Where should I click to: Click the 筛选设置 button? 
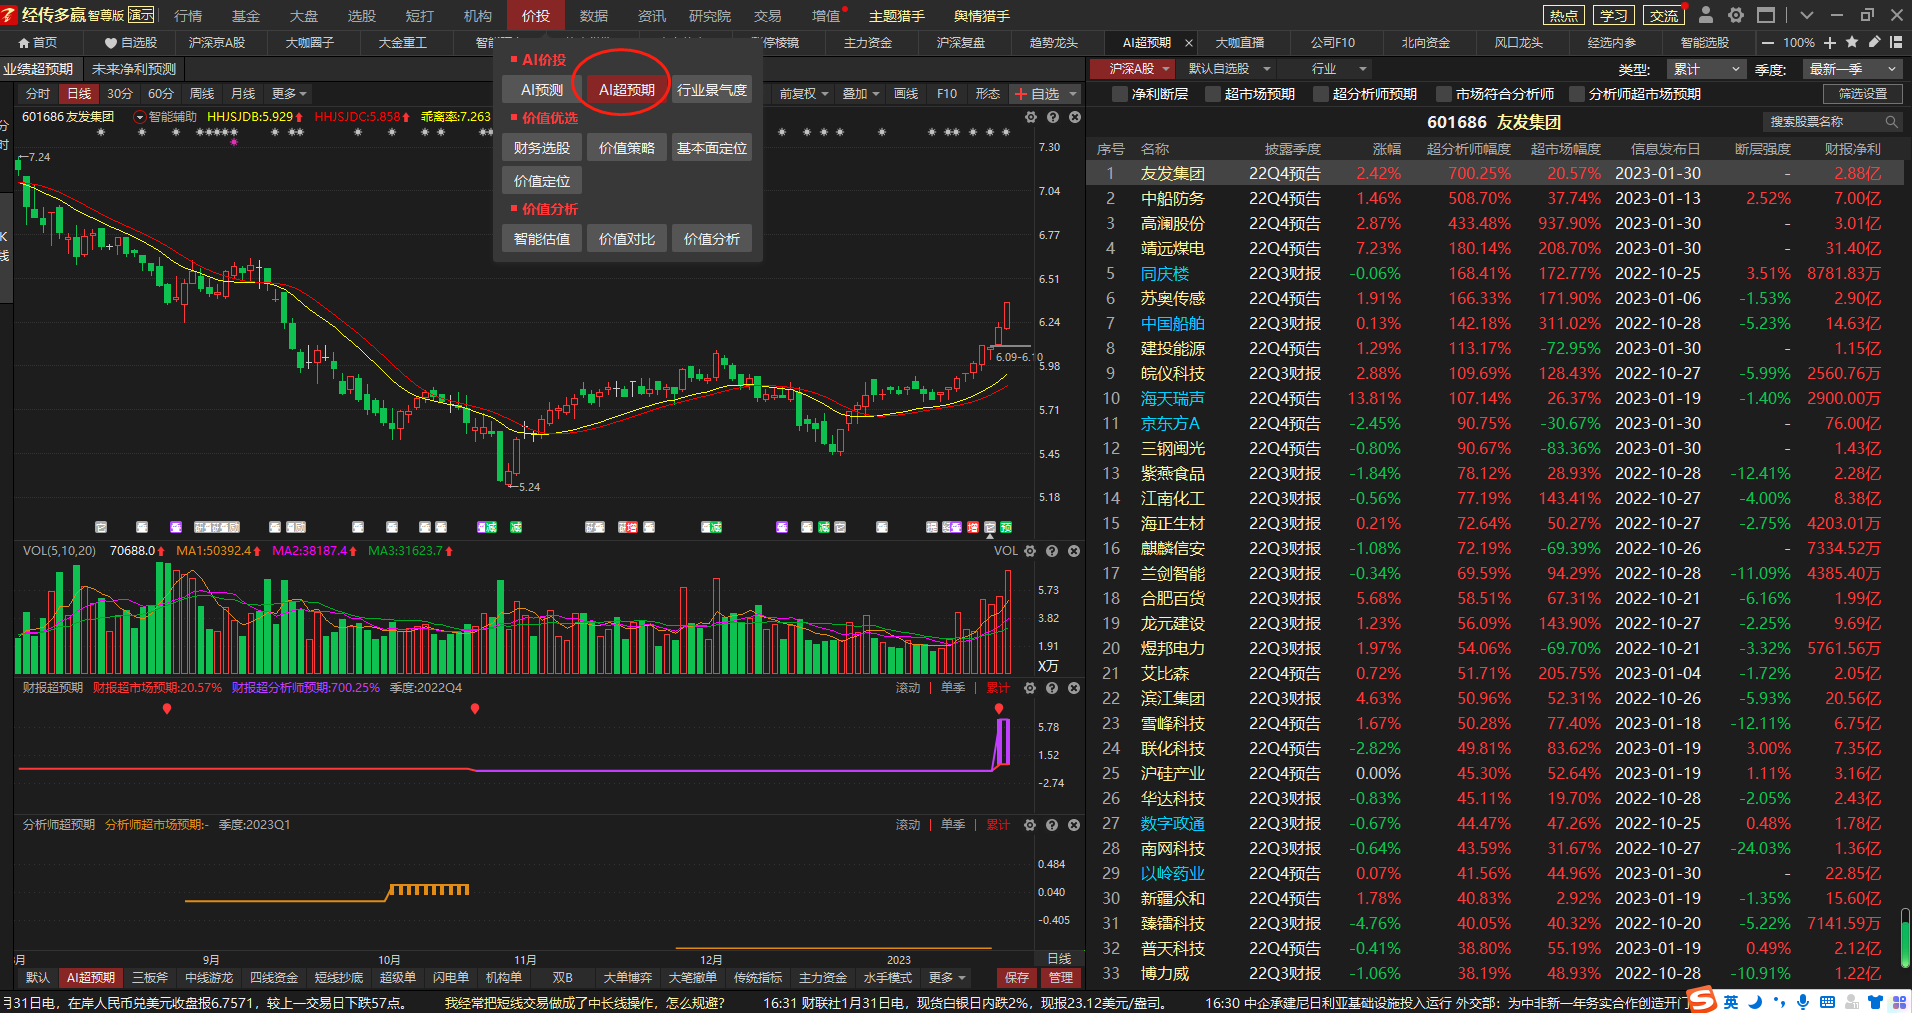[x=1863, y=94]
